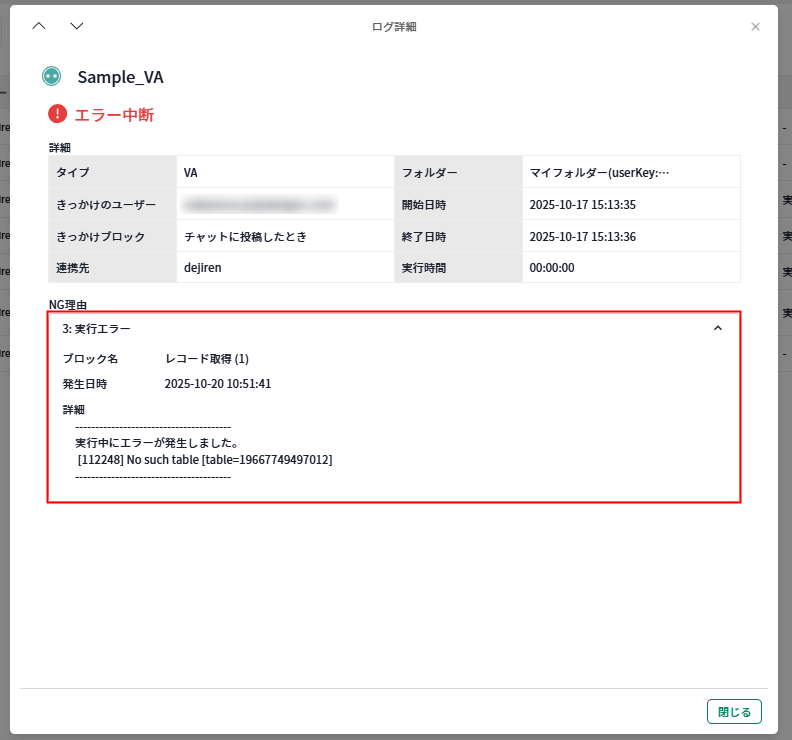Click the 3: 実行エラー section header
792x740 pixels.
pyautogui.click(x=96, y=328)
